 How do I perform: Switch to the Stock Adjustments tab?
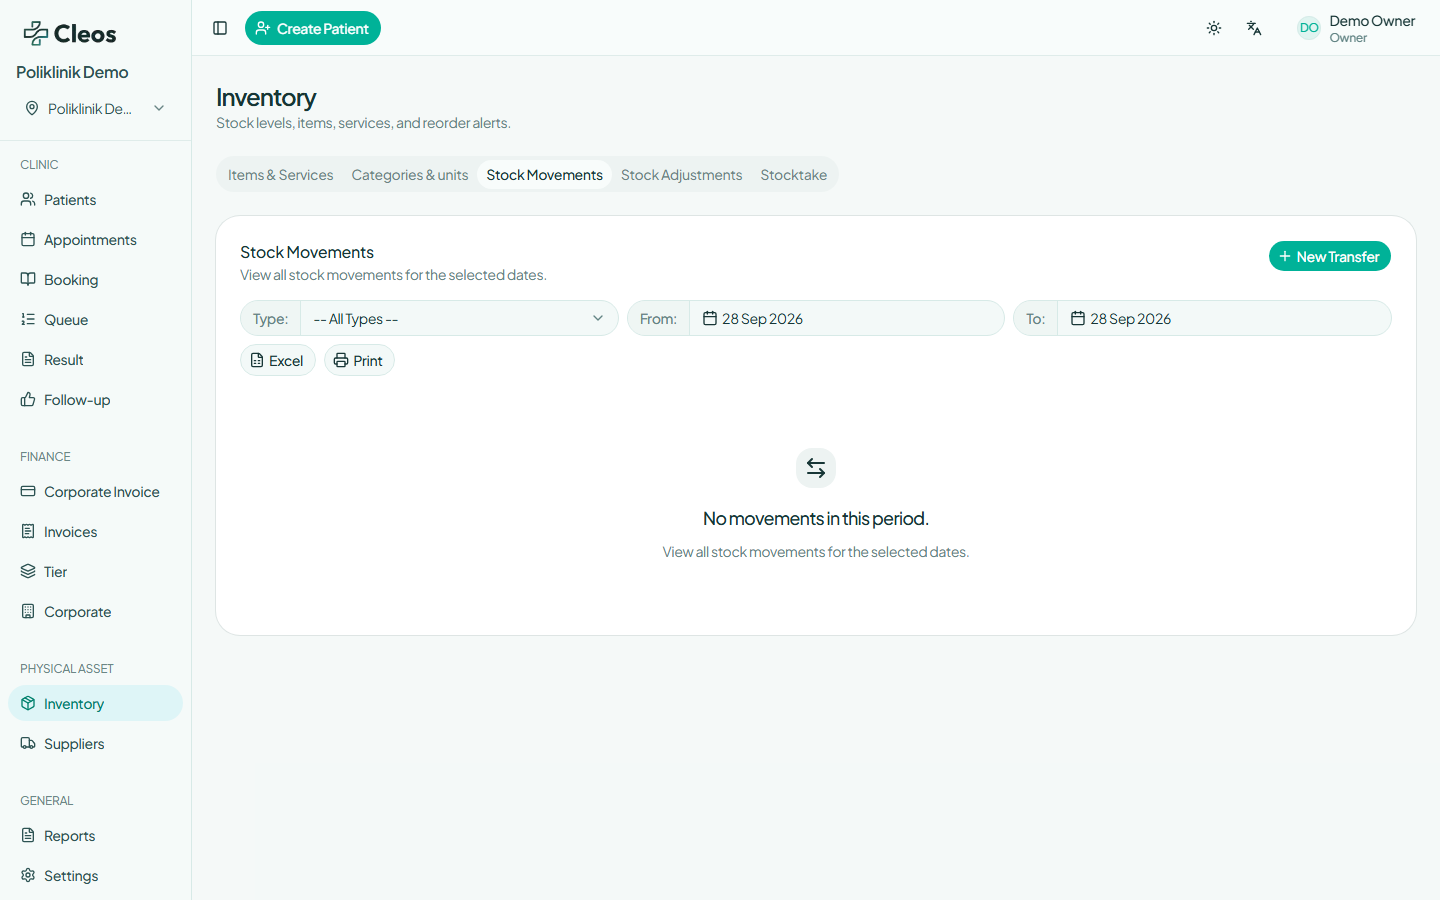click(681, 175)
